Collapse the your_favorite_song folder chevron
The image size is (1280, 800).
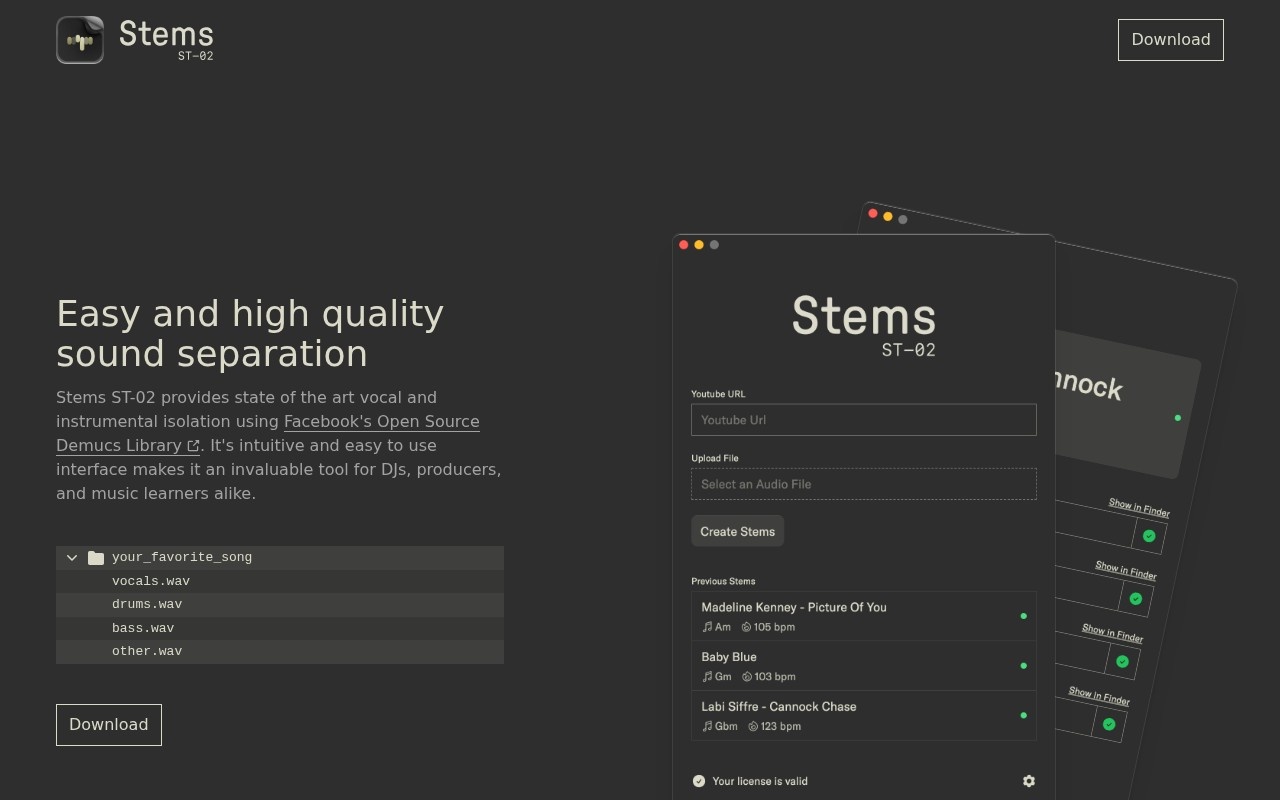click(x=72, y=558)
